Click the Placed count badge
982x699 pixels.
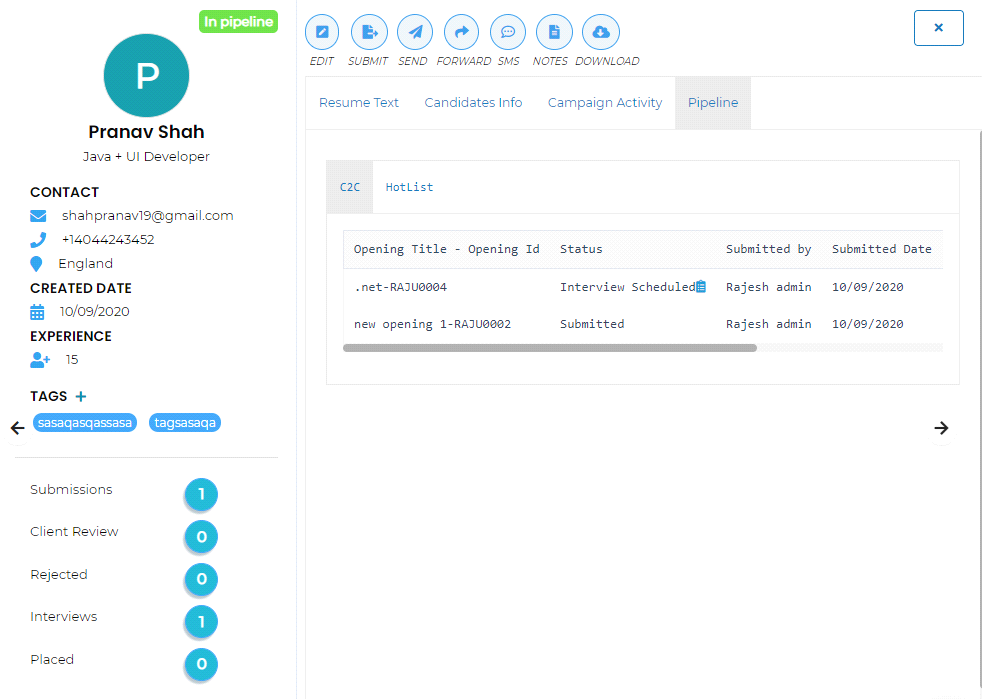(201, 664)
